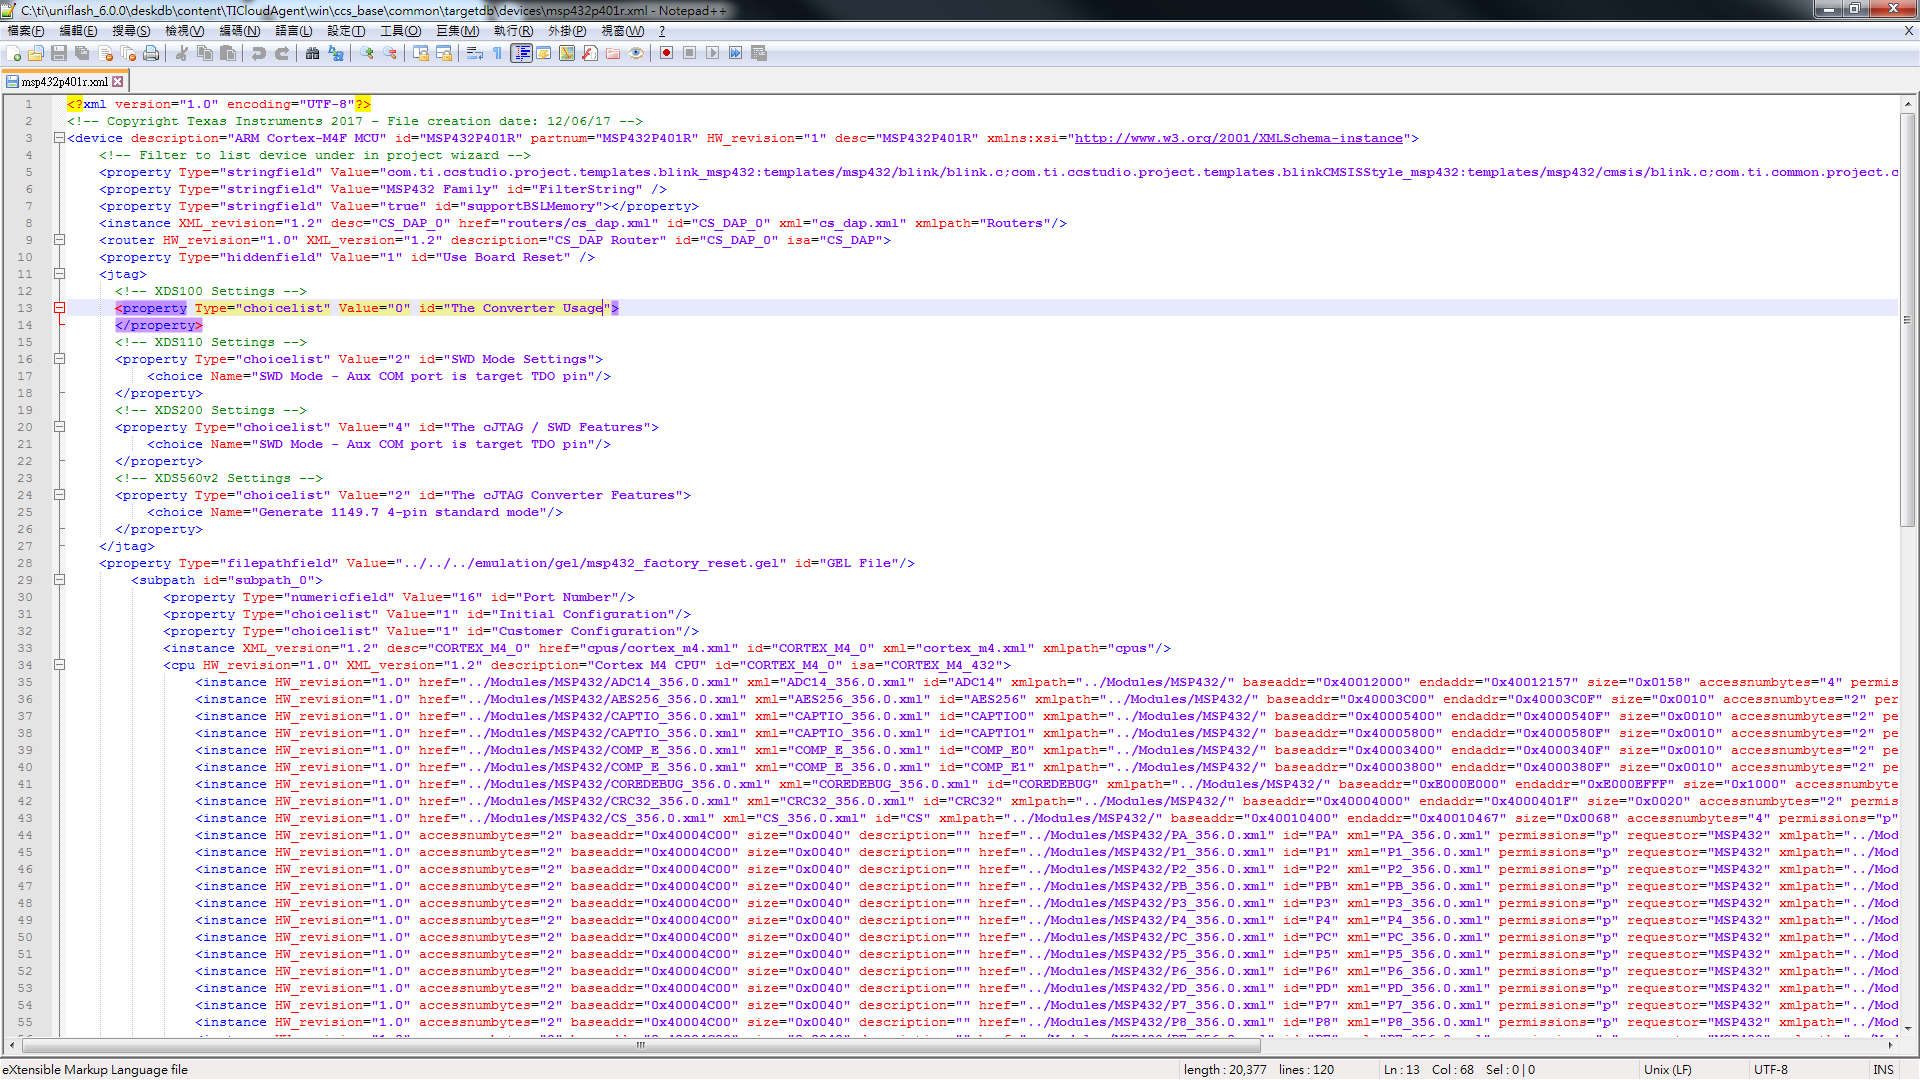The image size is (1920, 1080).
Task: Click the Print toolbar icon
Action: [x=151, y=53]
